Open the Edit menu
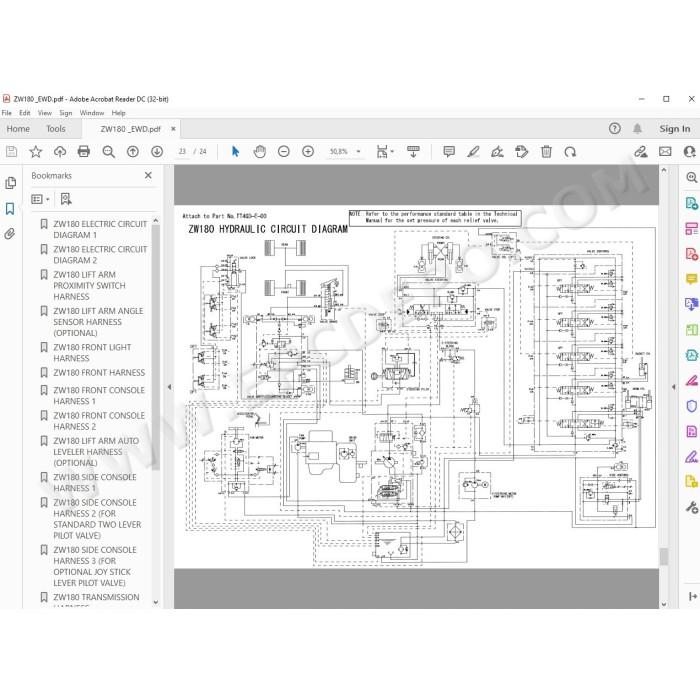The image size is (700, 700). pyautogui.click(x=25, y=113)
